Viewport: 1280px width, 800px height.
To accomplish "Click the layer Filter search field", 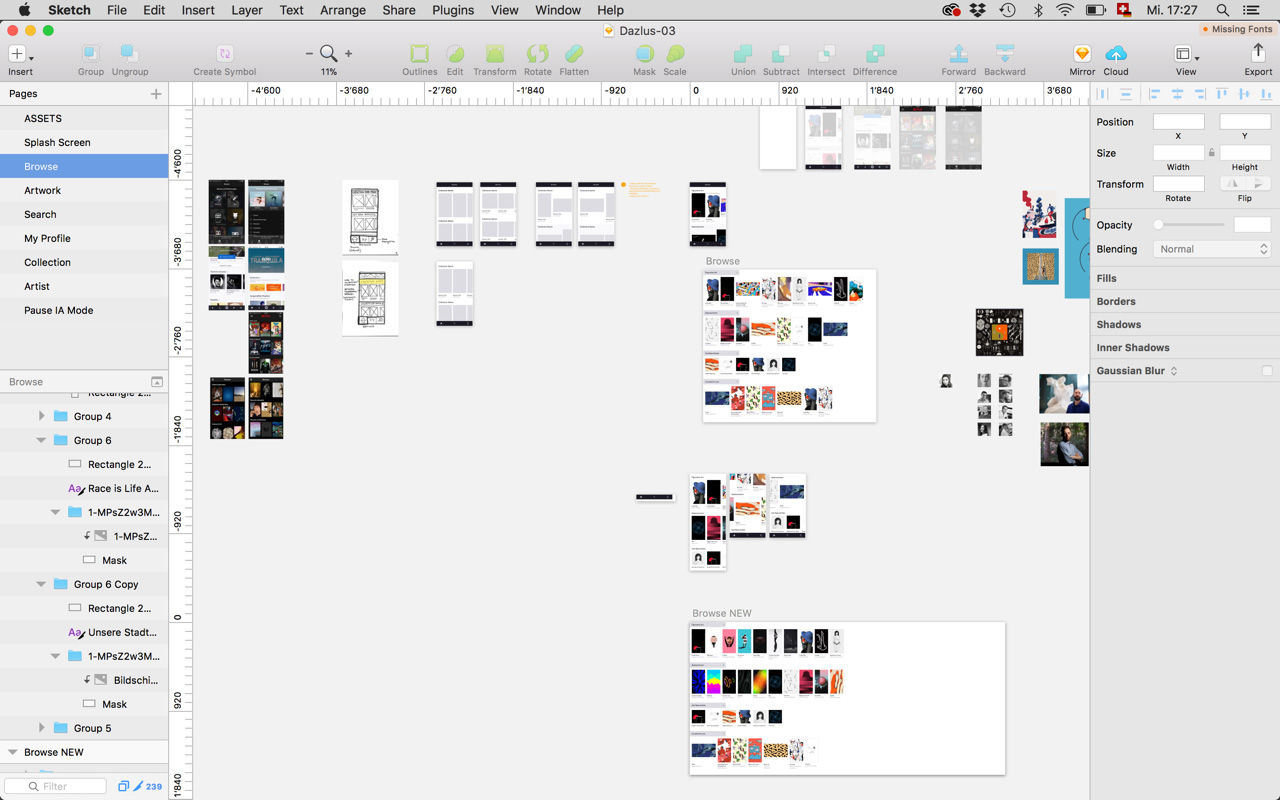I will pos(60,786).
